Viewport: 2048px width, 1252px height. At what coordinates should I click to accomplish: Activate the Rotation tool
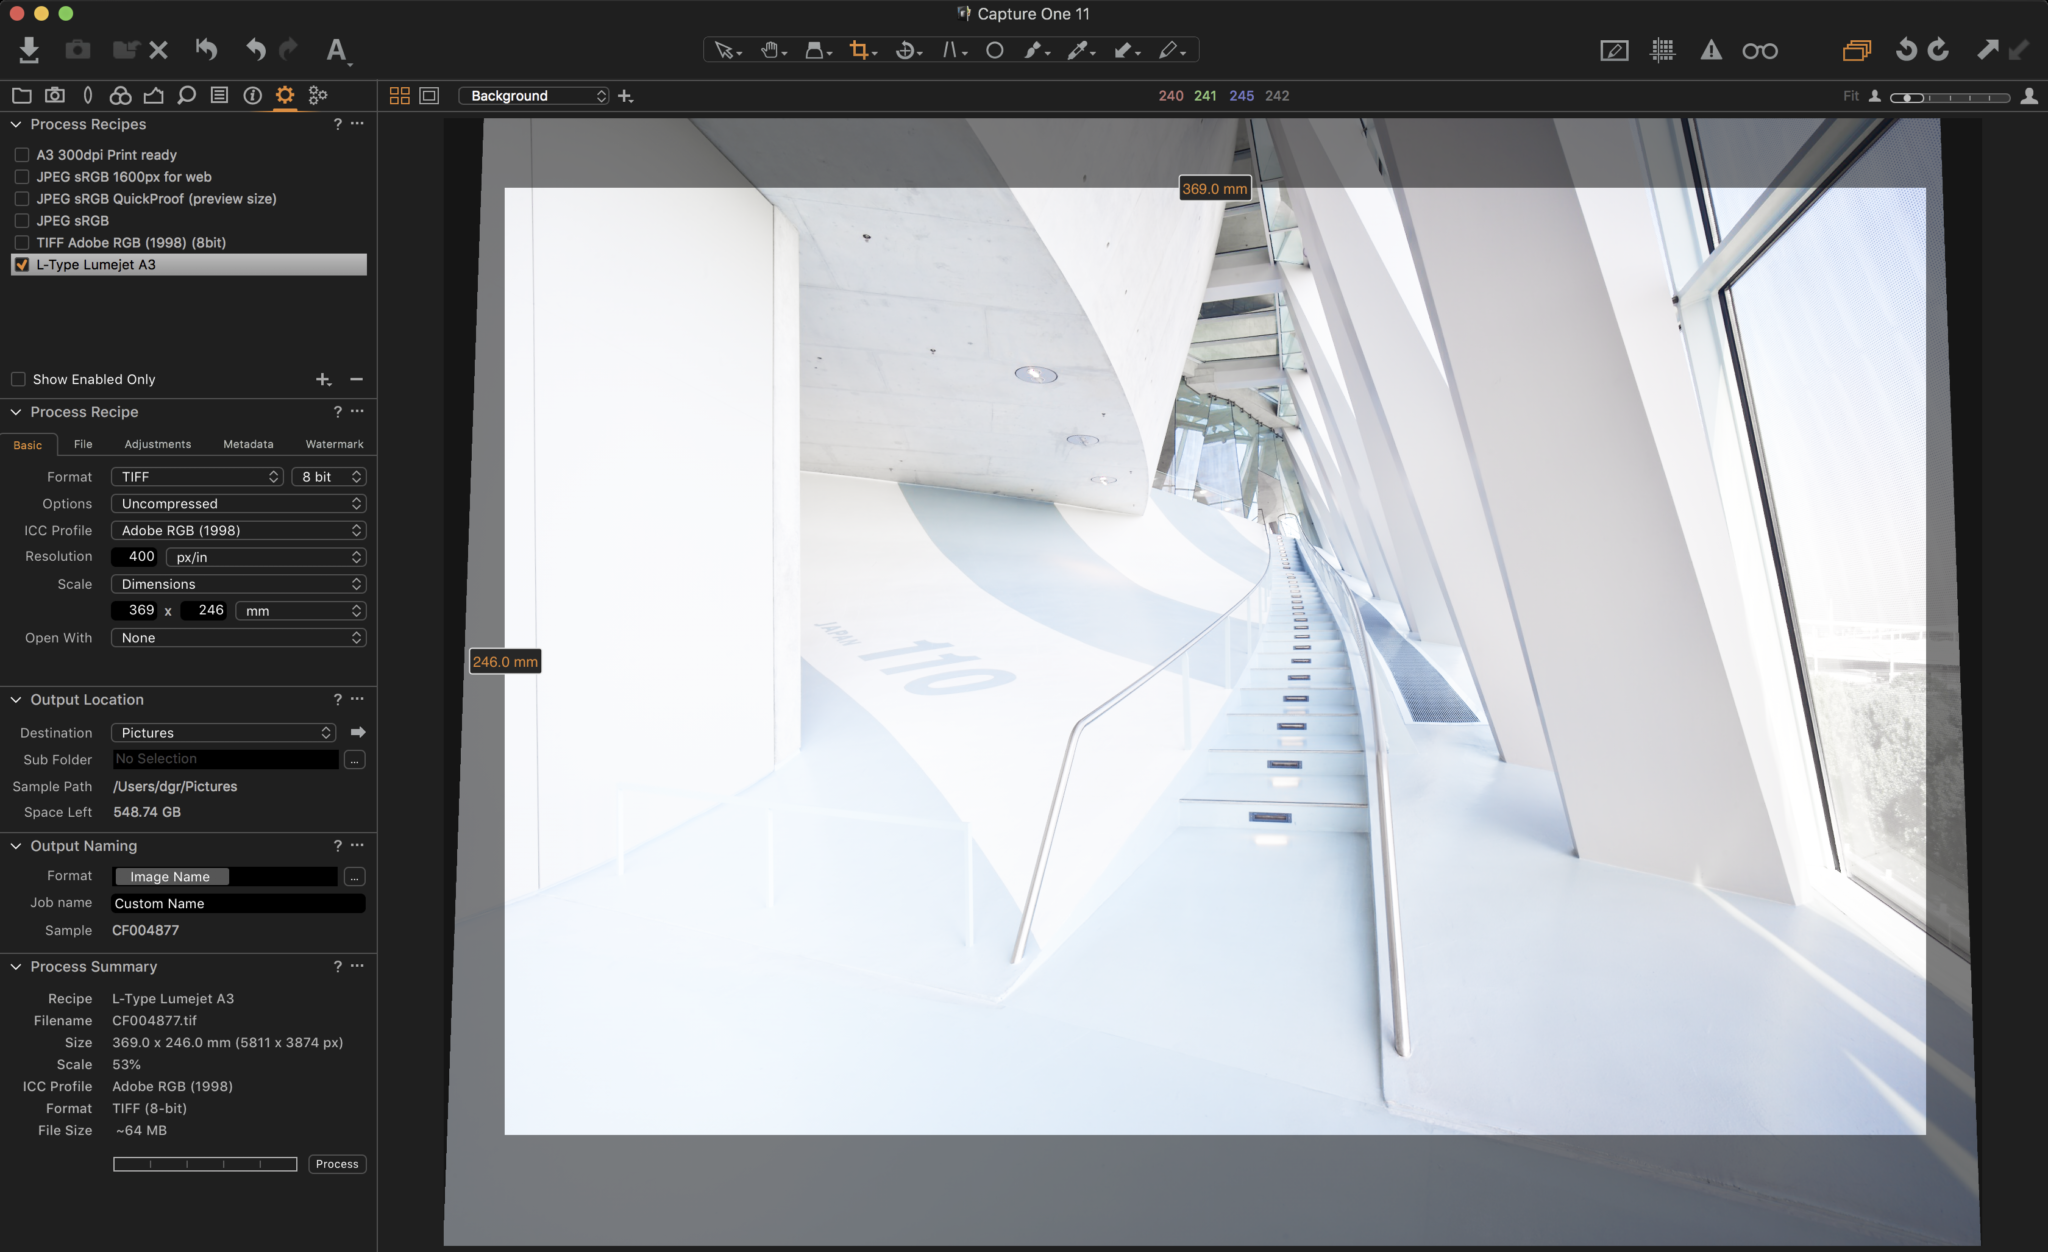tap(905, 48)
